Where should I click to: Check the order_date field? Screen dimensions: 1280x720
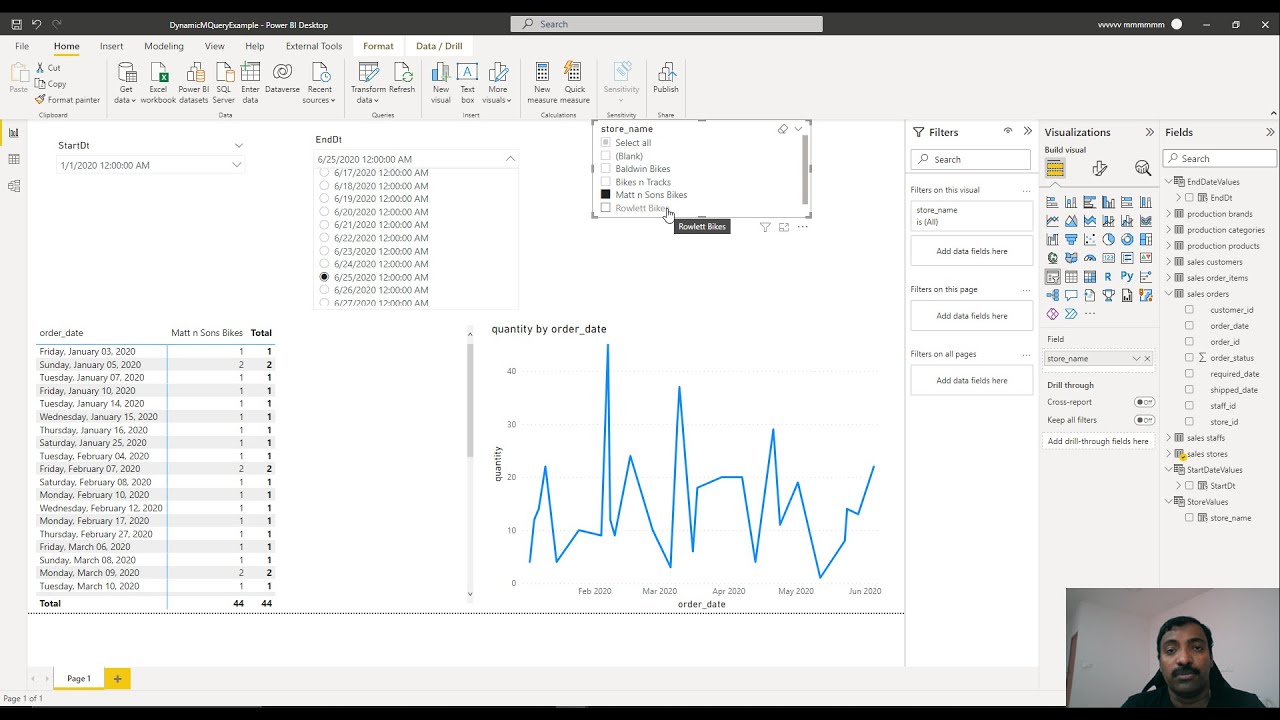(1189, 326)
